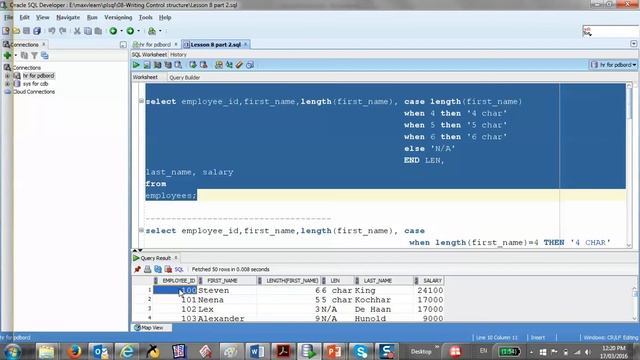Click the Map View button
The width and height of the screenshot is (640, 360).
click(151, 328)
